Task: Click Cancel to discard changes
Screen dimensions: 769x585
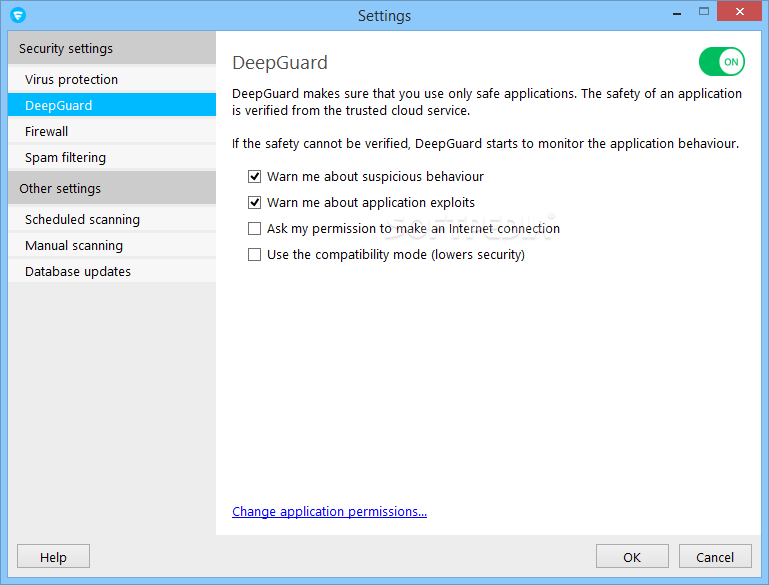Action: tap(715, 557)
